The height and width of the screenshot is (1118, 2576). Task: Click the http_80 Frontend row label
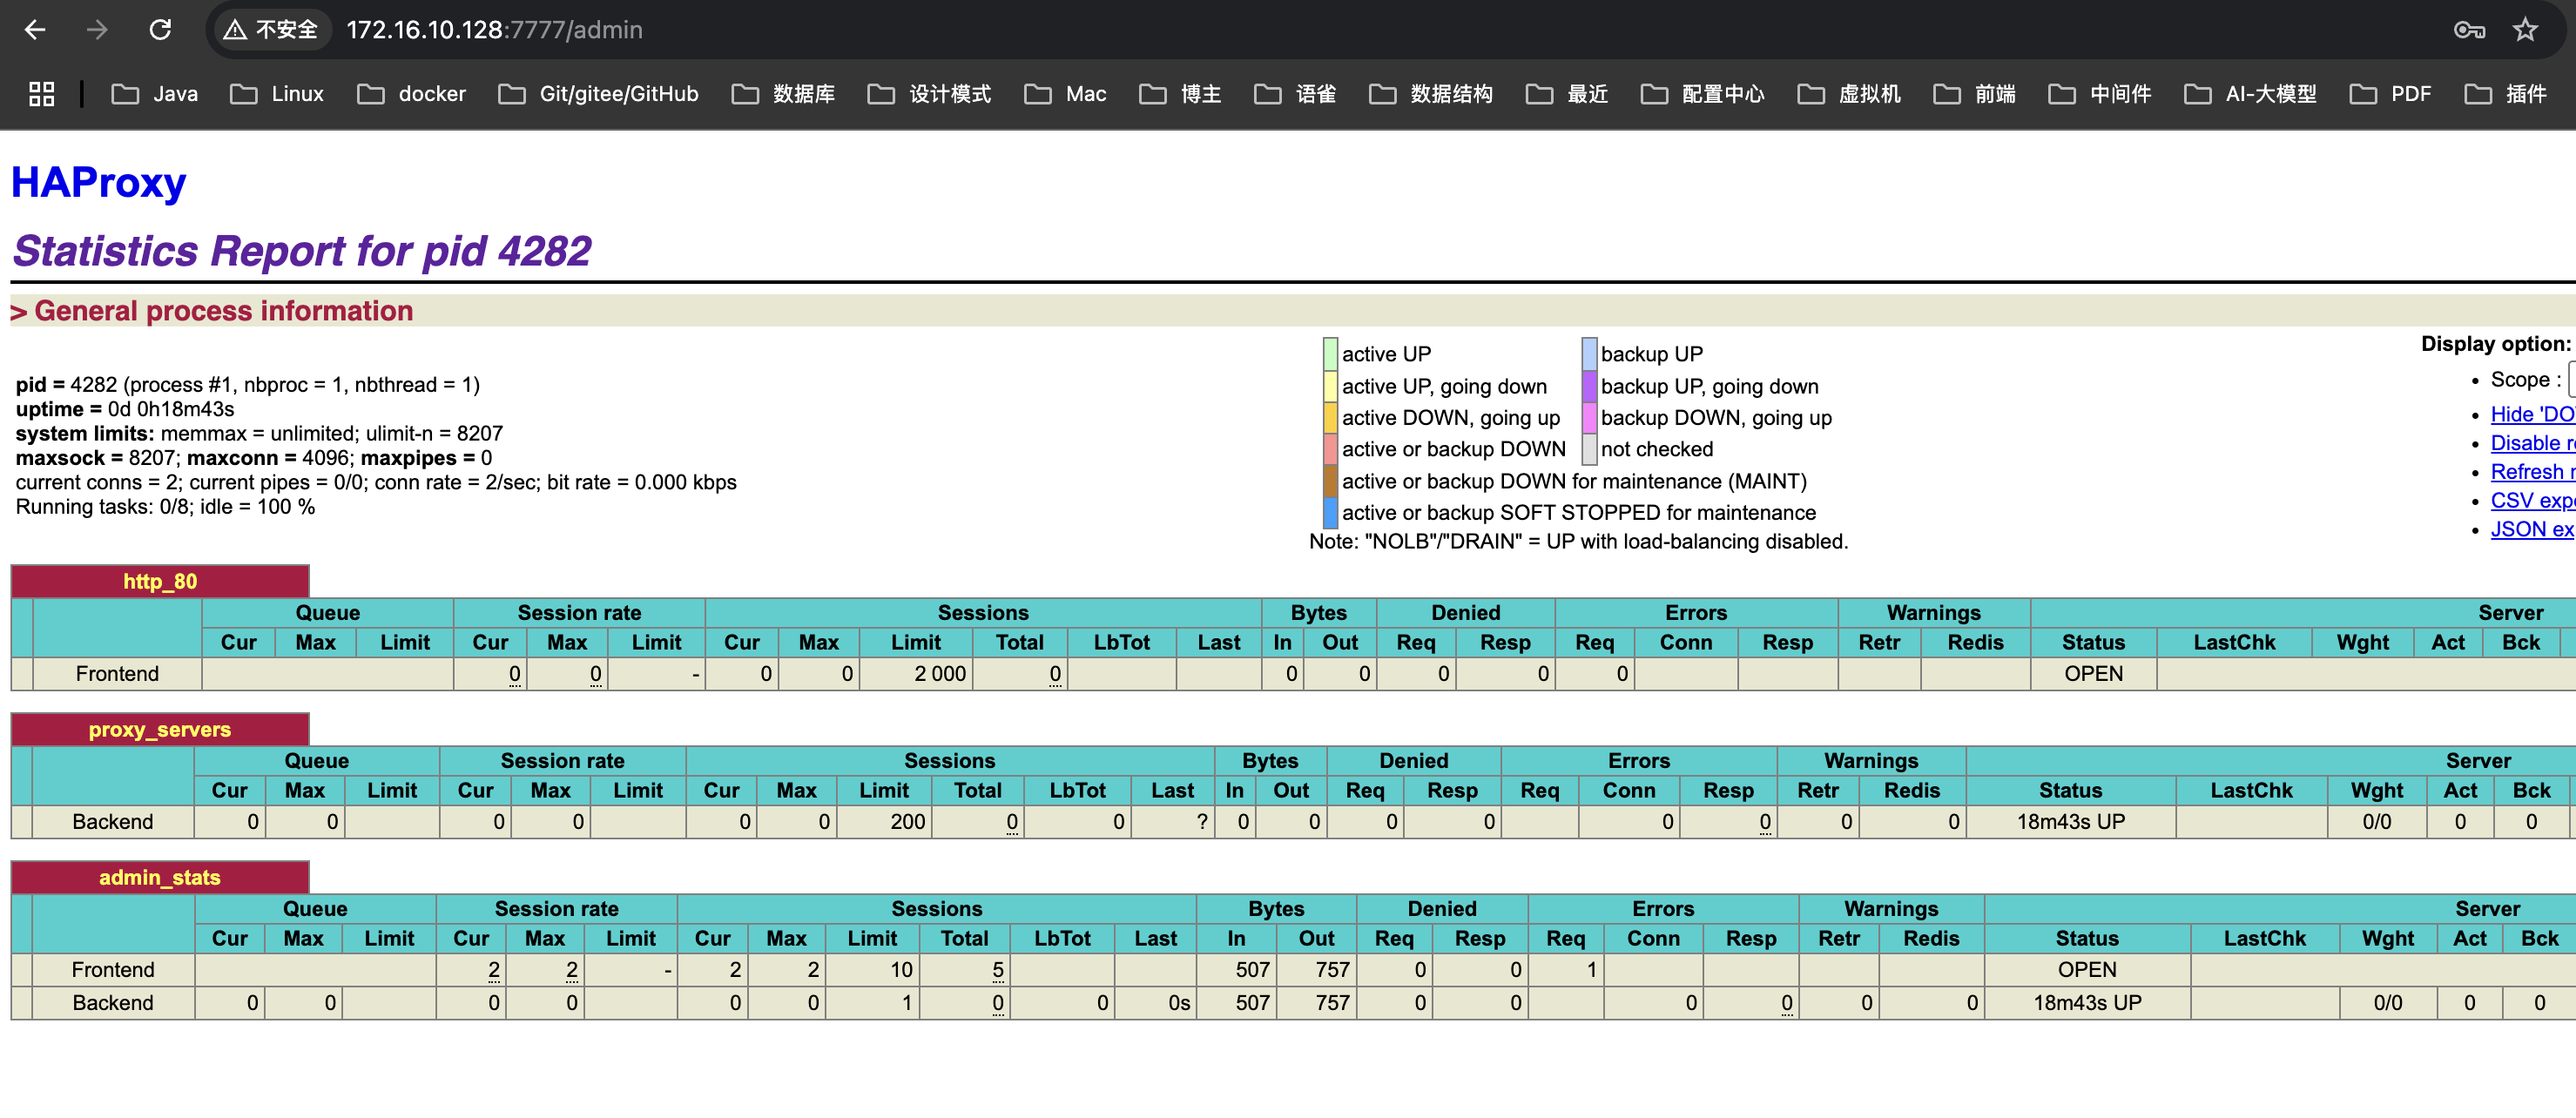pos(117,674)
